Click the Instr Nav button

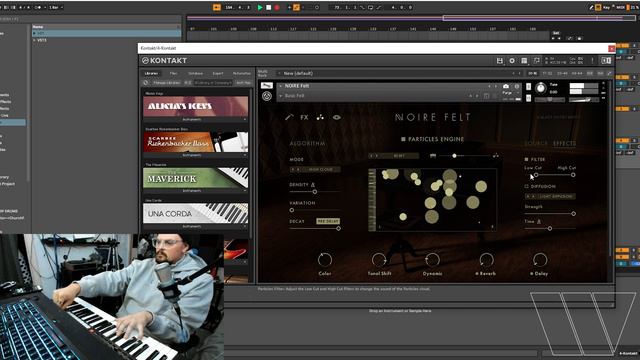tap(243, 83)
